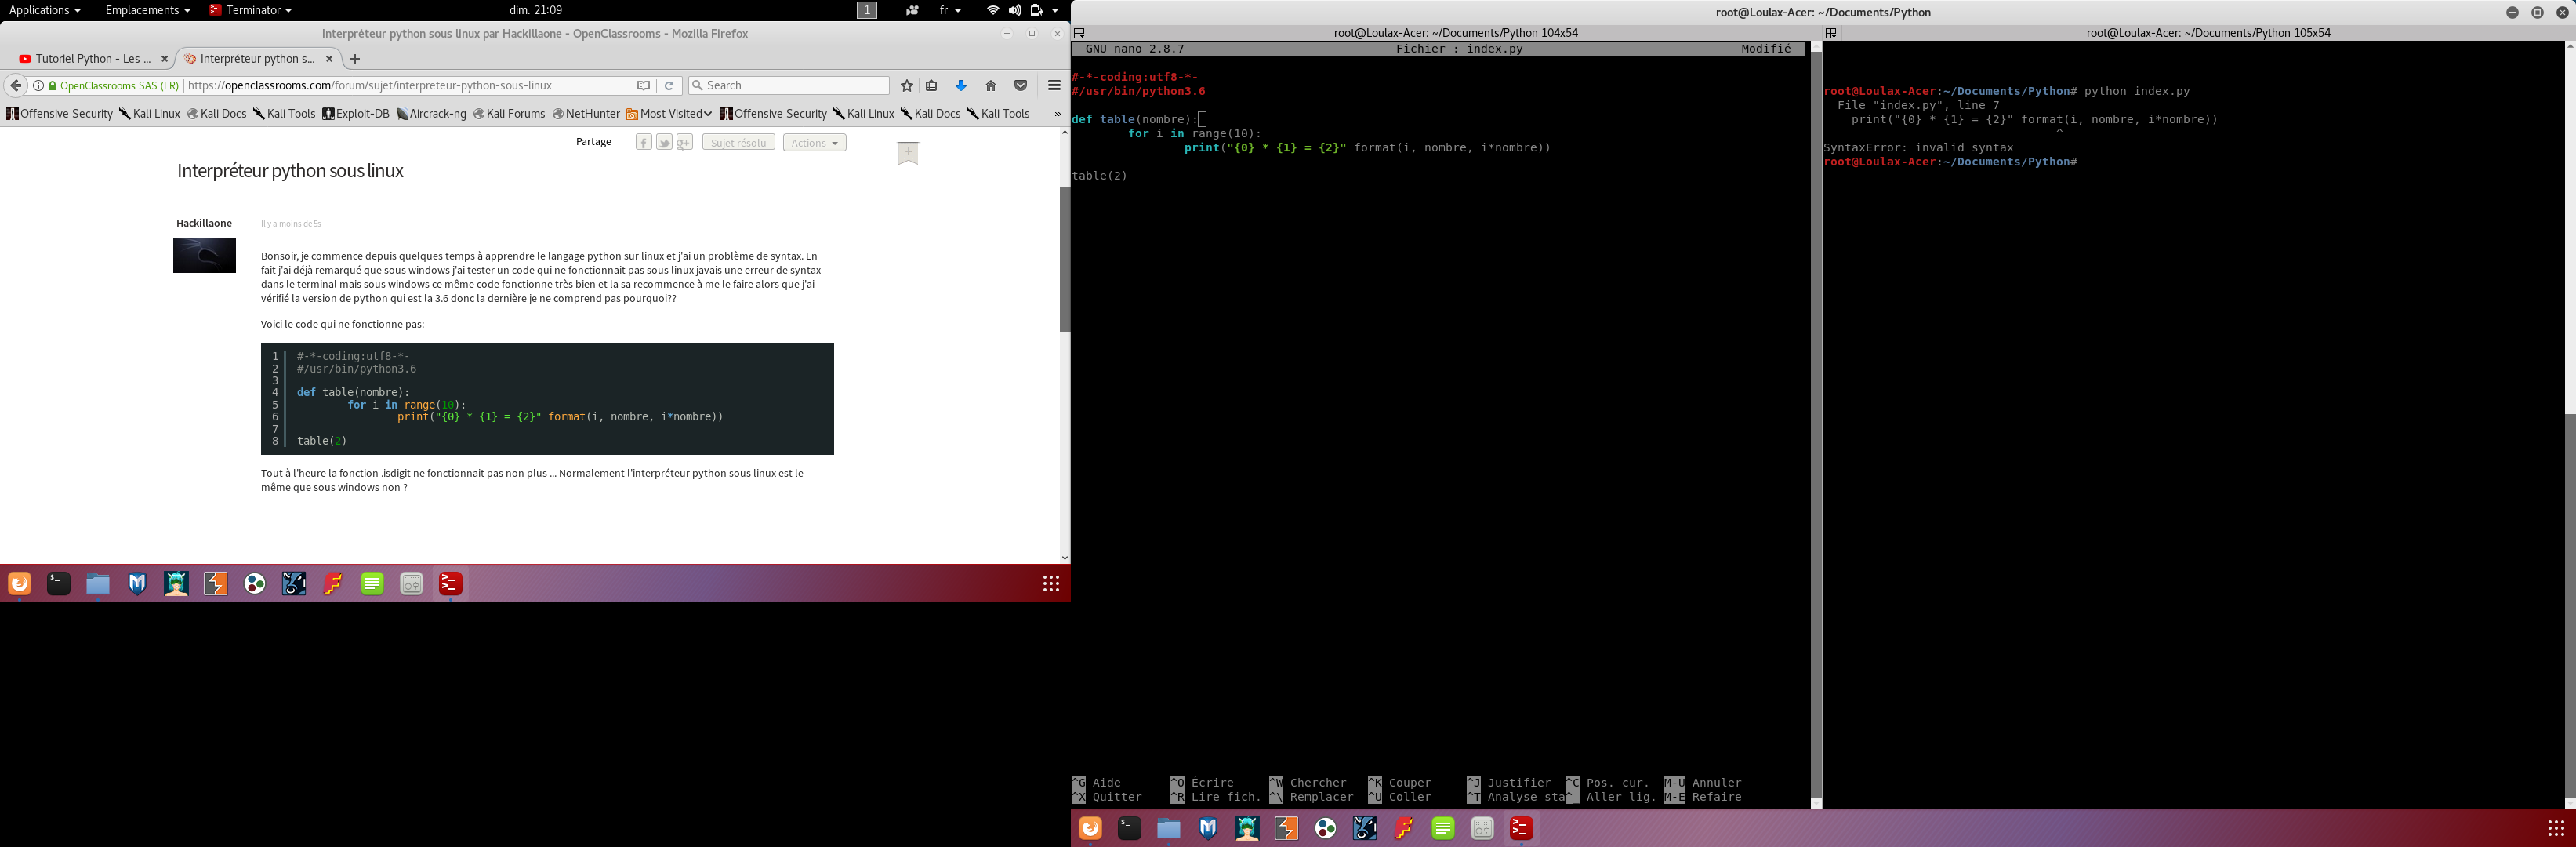Expand the Actions dropdown on the forum
This screenshot has height=847, width=2576.
[x=814, y=143]
